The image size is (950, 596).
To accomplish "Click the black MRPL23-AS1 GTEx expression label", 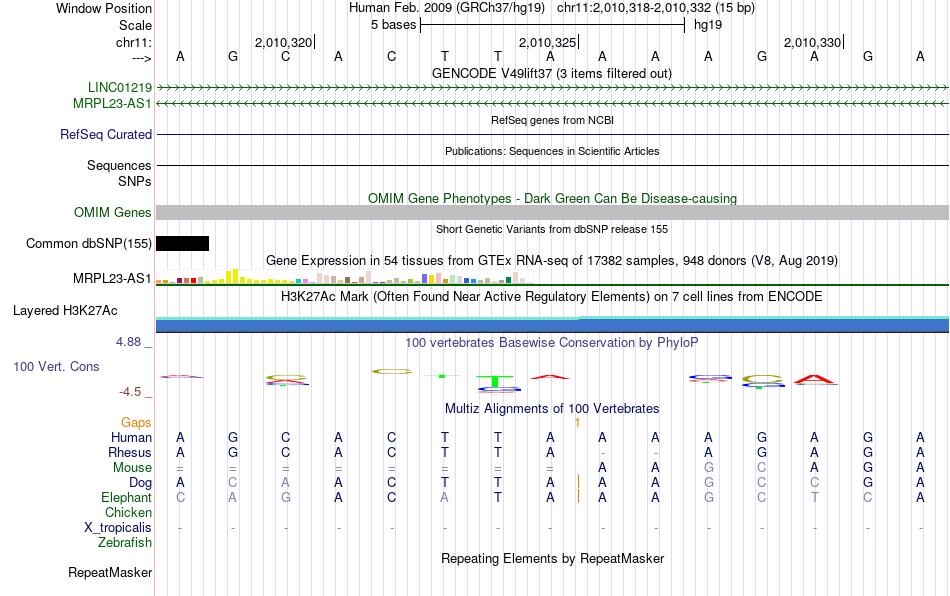I will pos(112,279).
